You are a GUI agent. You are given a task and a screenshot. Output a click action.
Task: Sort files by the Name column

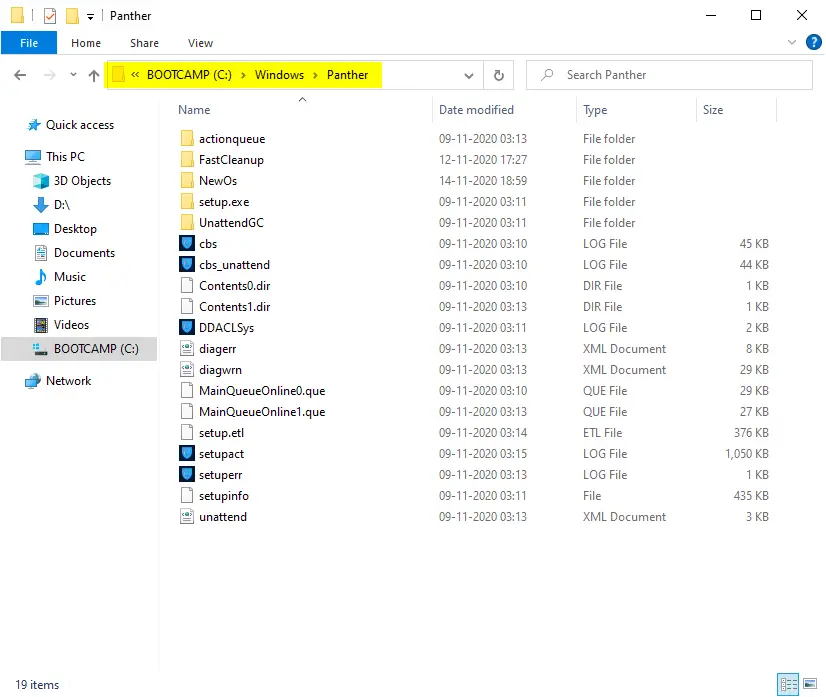tap(194, 110)
